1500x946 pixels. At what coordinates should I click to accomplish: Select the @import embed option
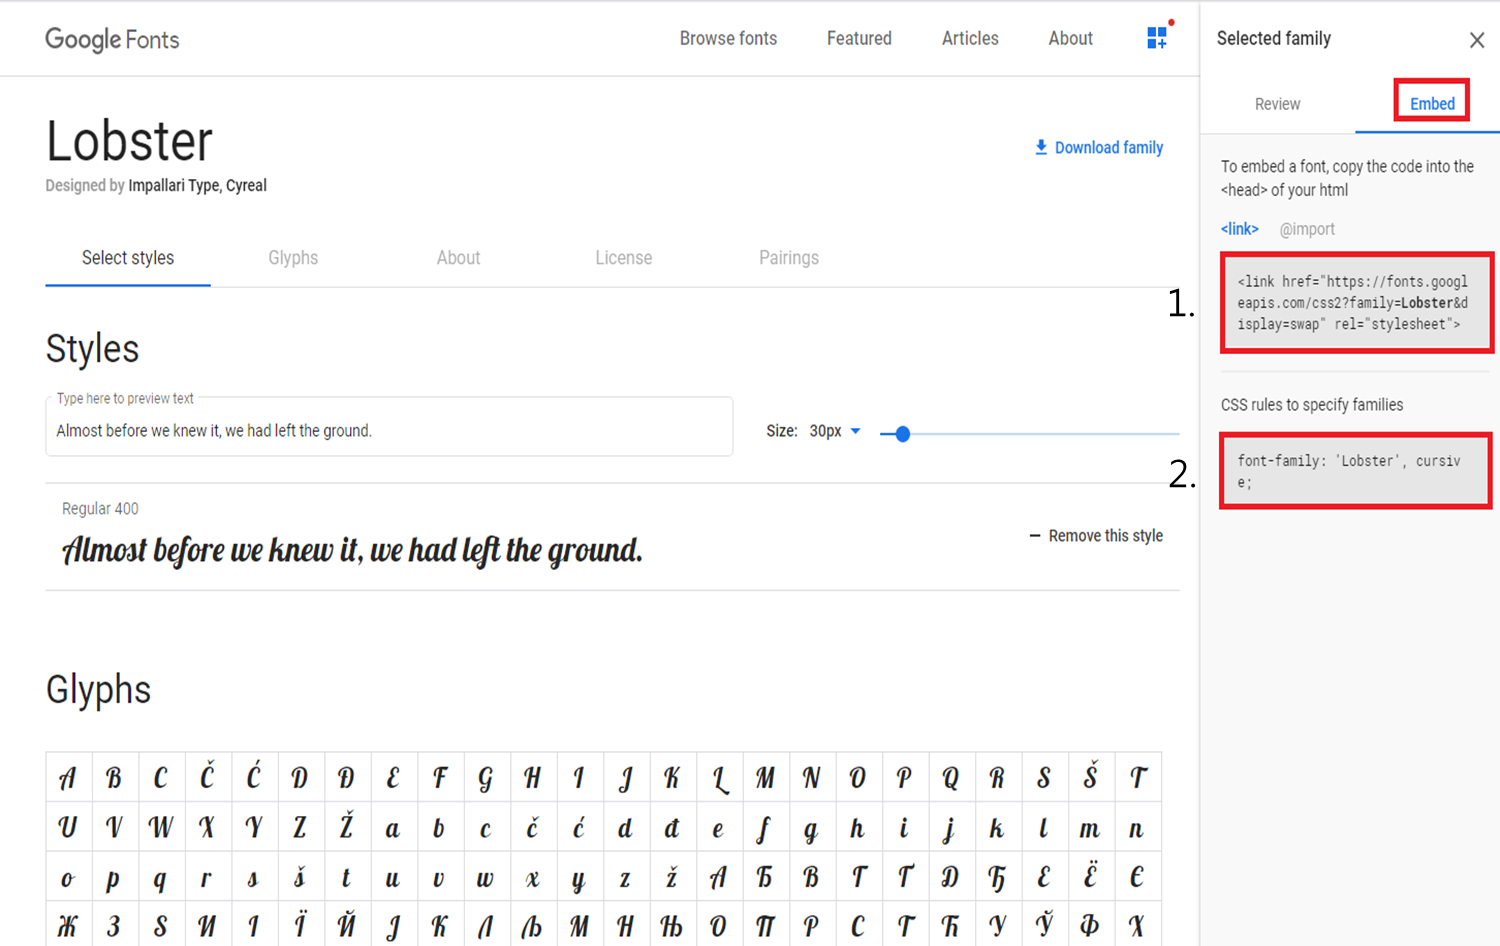pos(1307,229)
